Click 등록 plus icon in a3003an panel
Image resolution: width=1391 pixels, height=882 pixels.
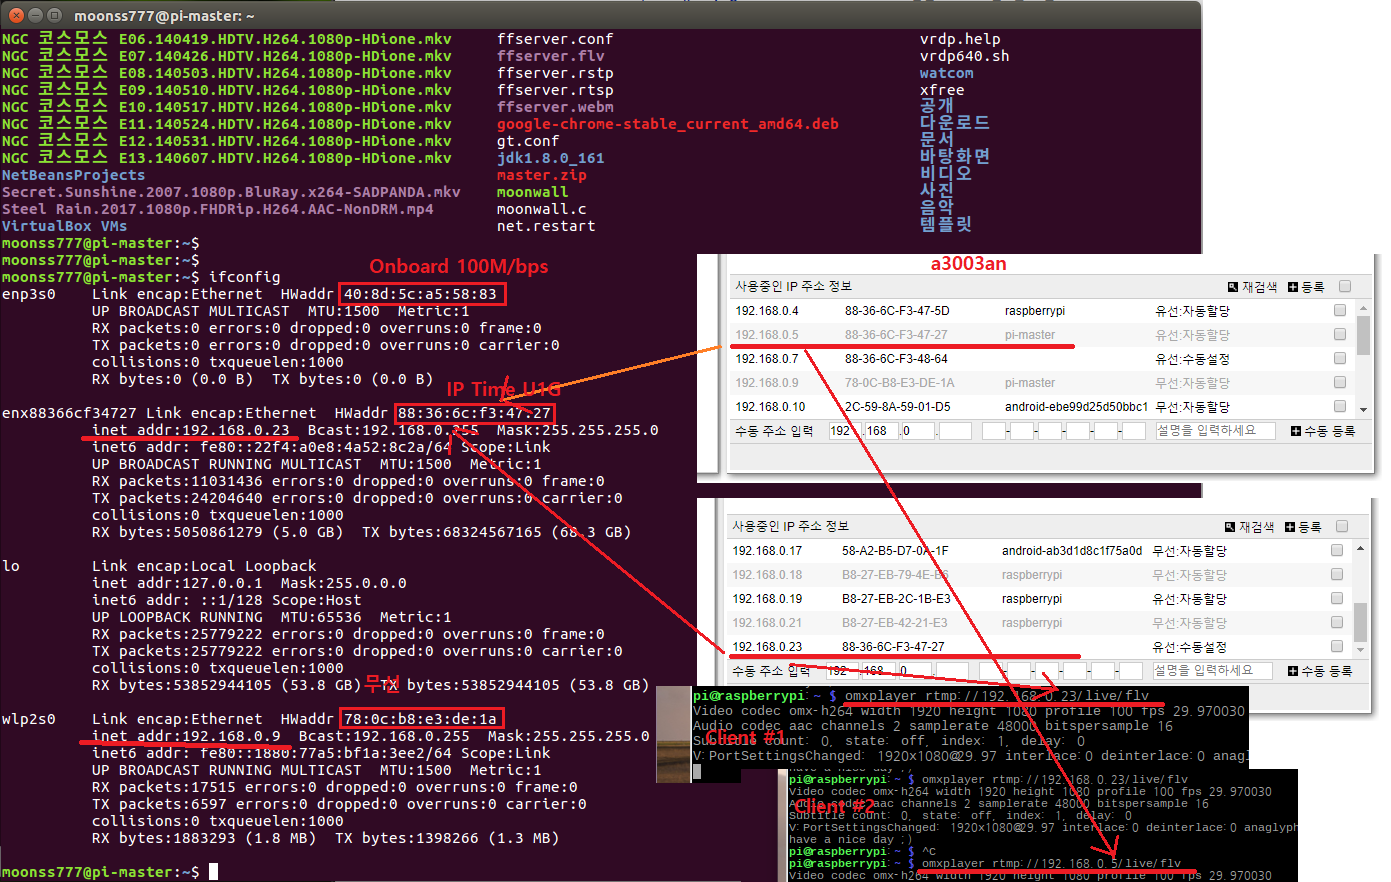(x=1293, y=287)
